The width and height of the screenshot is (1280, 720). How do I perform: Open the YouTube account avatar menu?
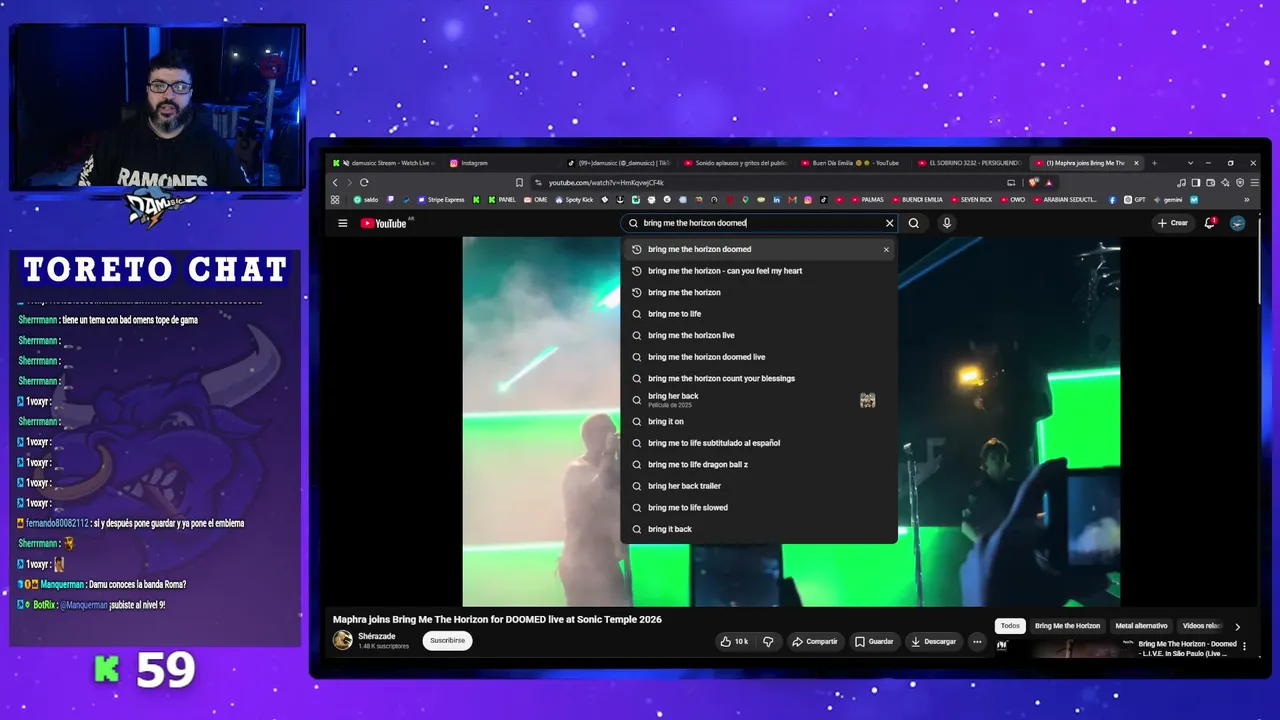tap(1237, 223)
